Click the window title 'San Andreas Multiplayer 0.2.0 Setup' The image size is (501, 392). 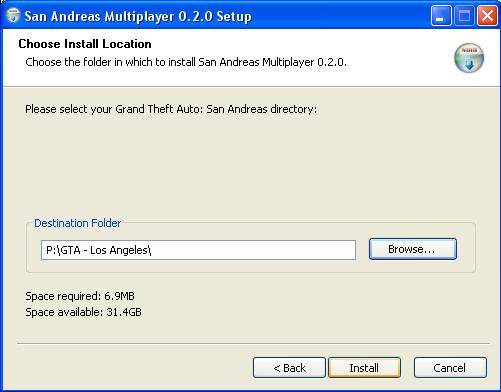click(138, 16)
